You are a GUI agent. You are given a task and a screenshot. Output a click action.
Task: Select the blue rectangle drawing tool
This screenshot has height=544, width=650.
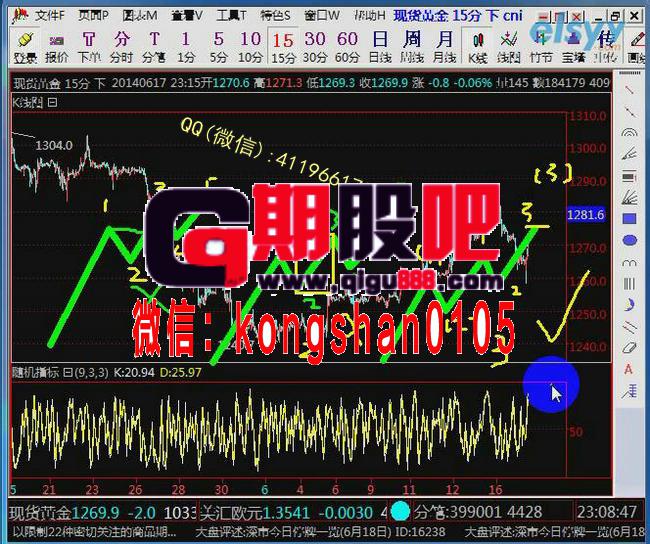[629, 219]
